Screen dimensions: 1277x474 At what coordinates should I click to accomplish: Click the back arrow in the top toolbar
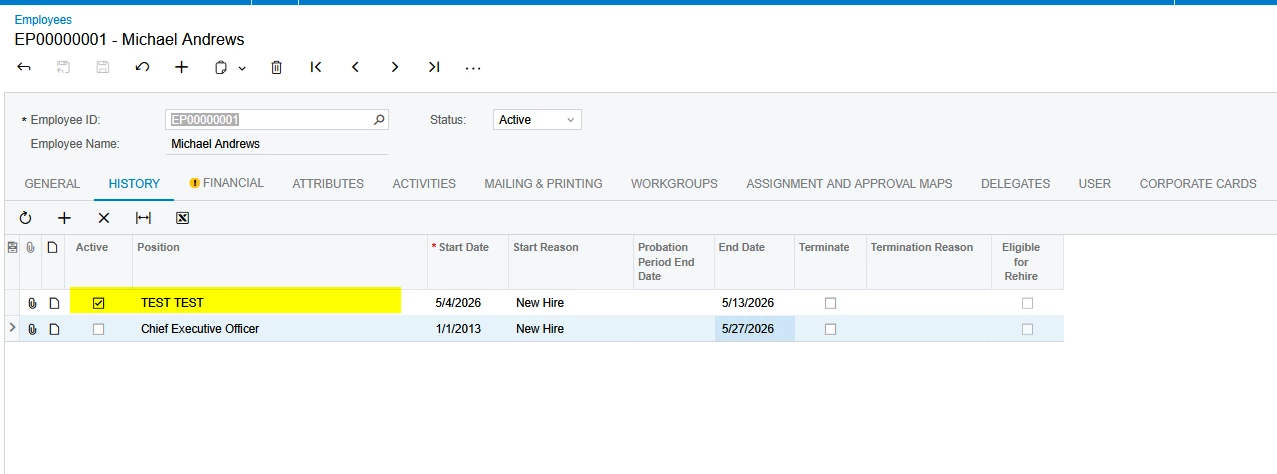pyautogui.click(x=24, y=67)
